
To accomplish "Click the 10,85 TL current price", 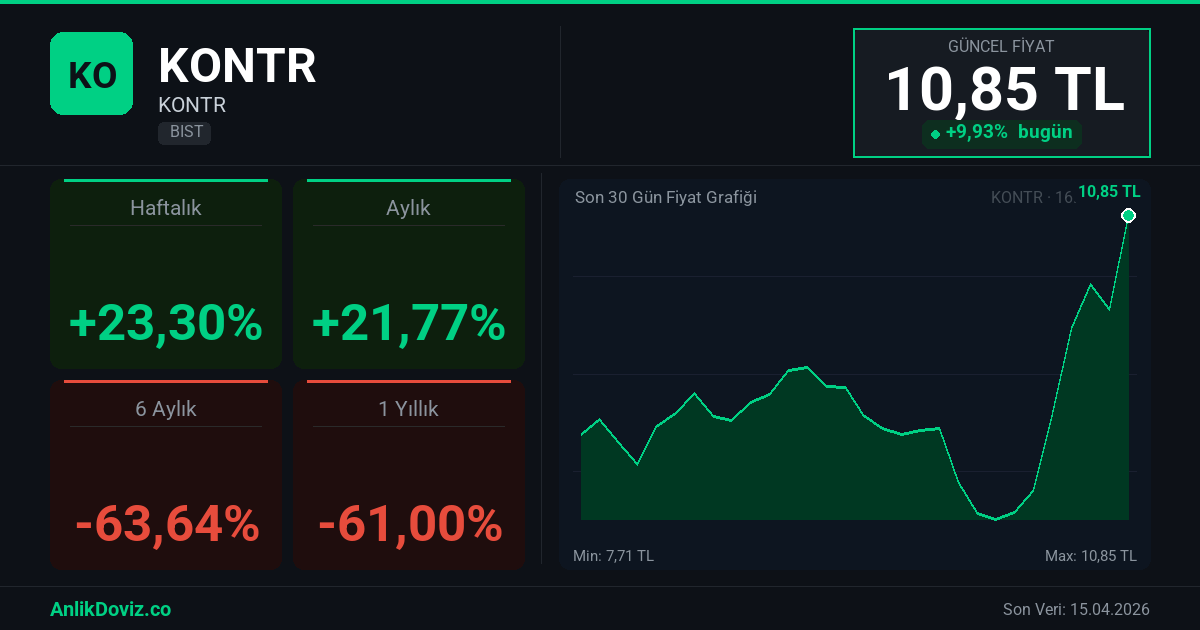I will point(1004,88).
